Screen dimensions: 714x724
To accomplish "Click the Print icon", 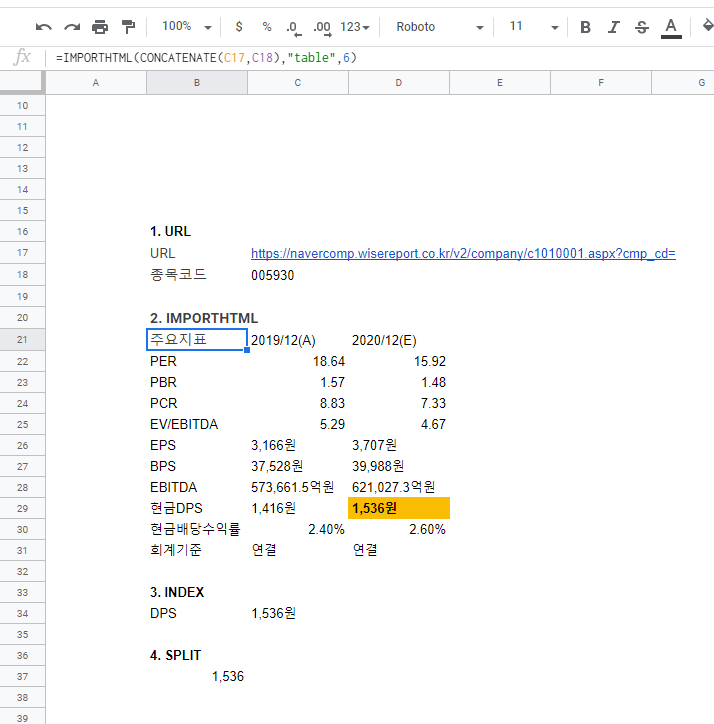I will coord(100,27).
